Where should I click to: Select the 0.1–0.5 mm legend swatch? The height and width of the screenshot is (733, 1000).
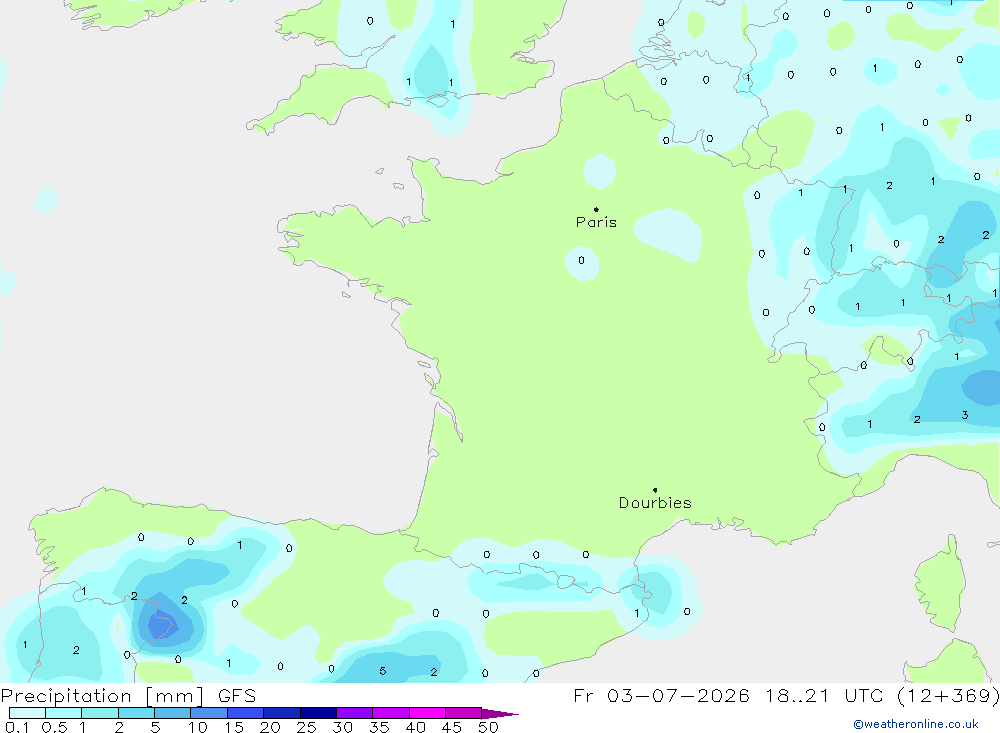coord(27,713)
